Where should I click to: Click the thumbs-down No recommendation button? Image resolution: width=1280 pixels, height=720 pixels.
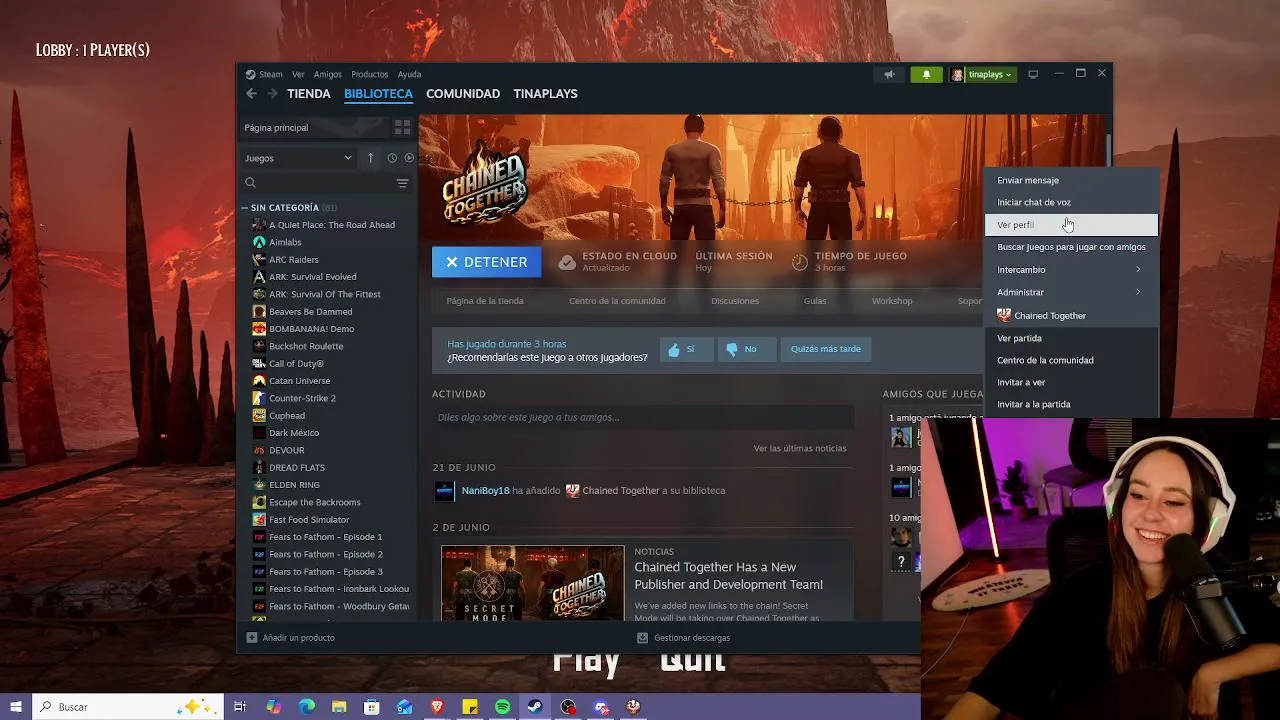point(746,349)
